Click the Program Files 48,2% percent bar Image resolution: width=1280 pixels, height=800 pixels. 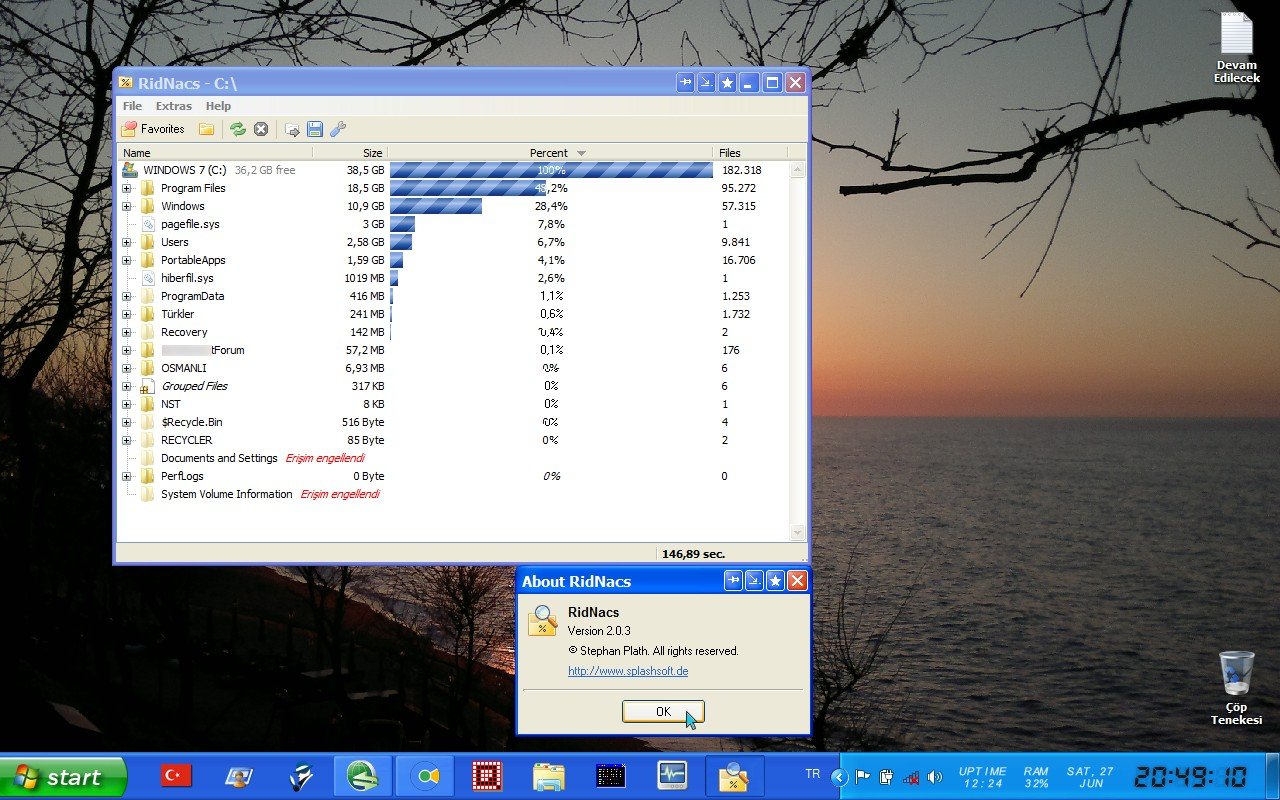(468, 188)
